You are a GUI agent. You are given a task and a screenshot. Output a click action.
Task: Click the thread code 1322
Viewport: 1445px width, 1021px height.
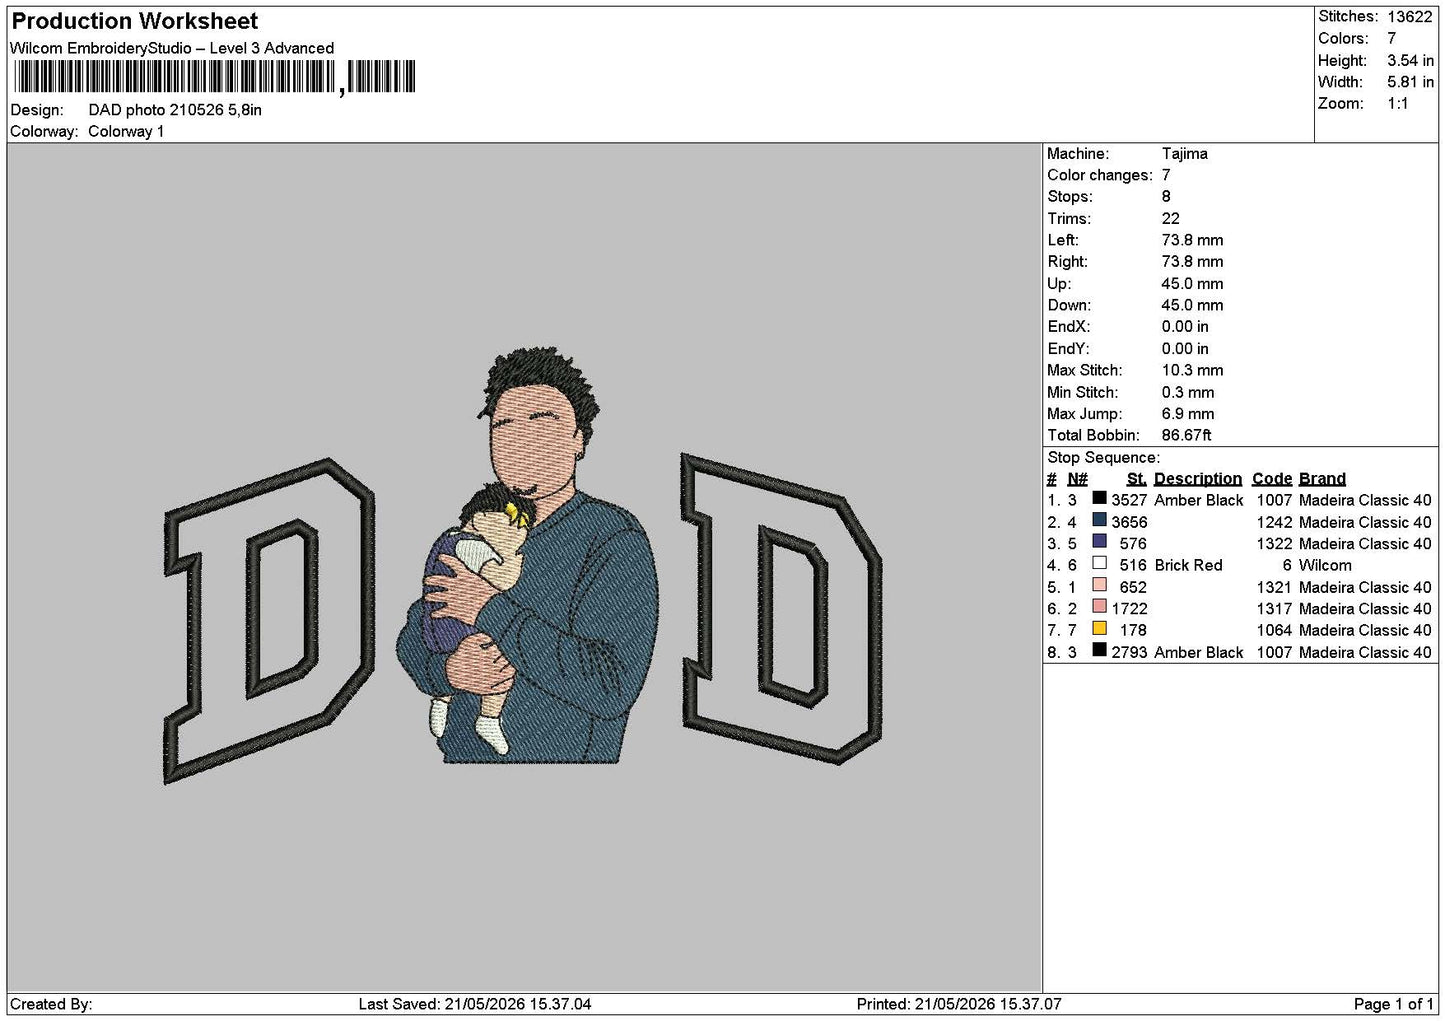(1274, 544)
